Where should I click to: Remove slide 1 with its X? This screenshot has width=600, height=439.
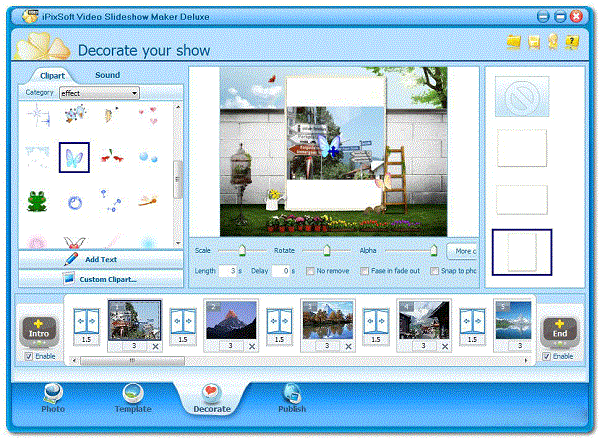[155, 346]
